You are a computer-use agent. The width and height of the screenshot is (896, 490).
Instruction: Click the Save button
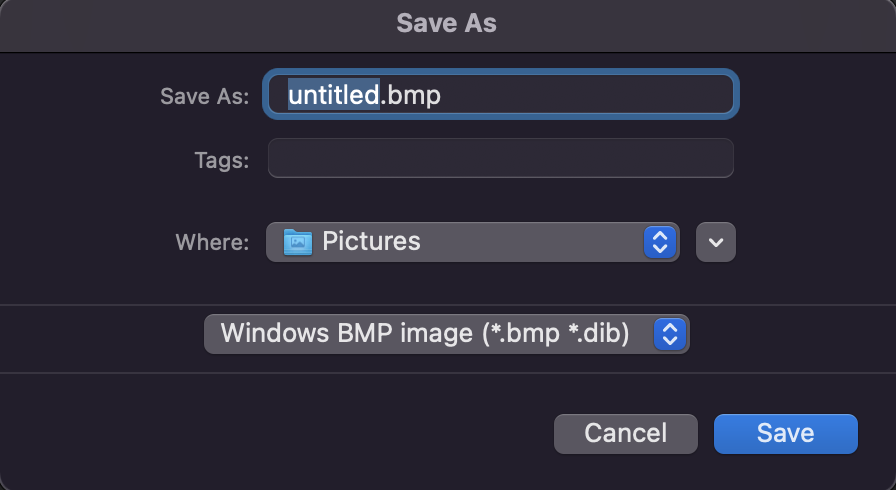[x=786, y=434]
